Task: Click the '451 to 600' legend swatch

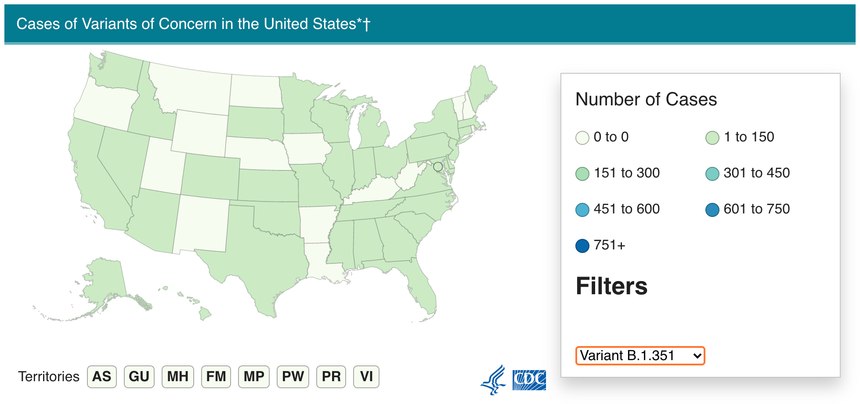Action: [582, 210]
